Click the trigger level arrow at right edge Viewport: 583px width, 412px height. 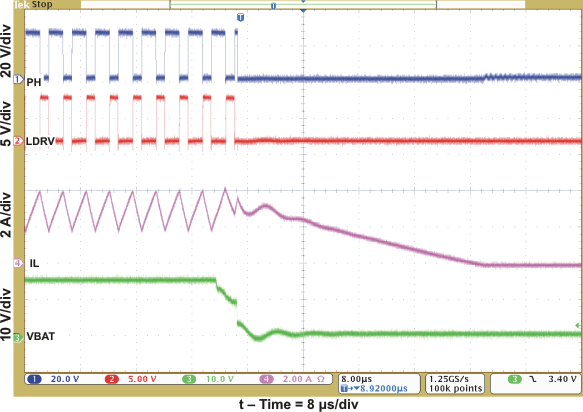click(578, 326)
